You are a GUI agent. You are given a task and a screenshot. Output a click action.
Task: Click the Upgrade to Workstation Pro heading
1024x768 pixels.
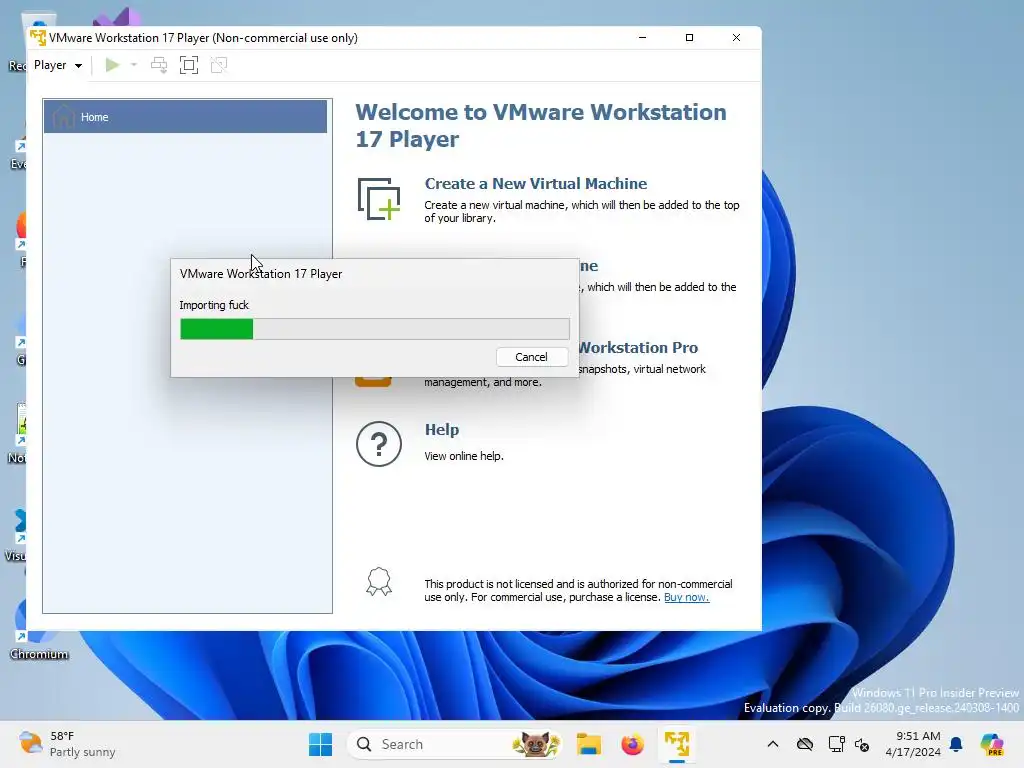click(638, 347)
